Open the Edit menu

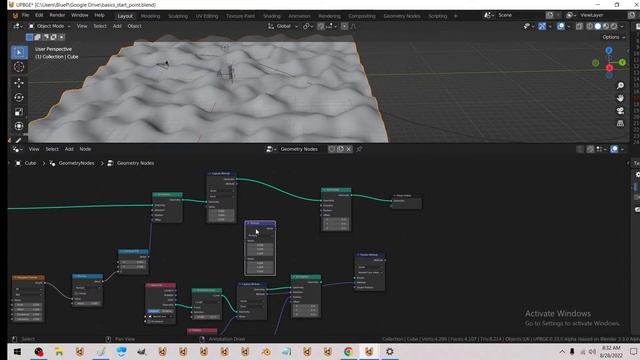click(x=39, y=15)
